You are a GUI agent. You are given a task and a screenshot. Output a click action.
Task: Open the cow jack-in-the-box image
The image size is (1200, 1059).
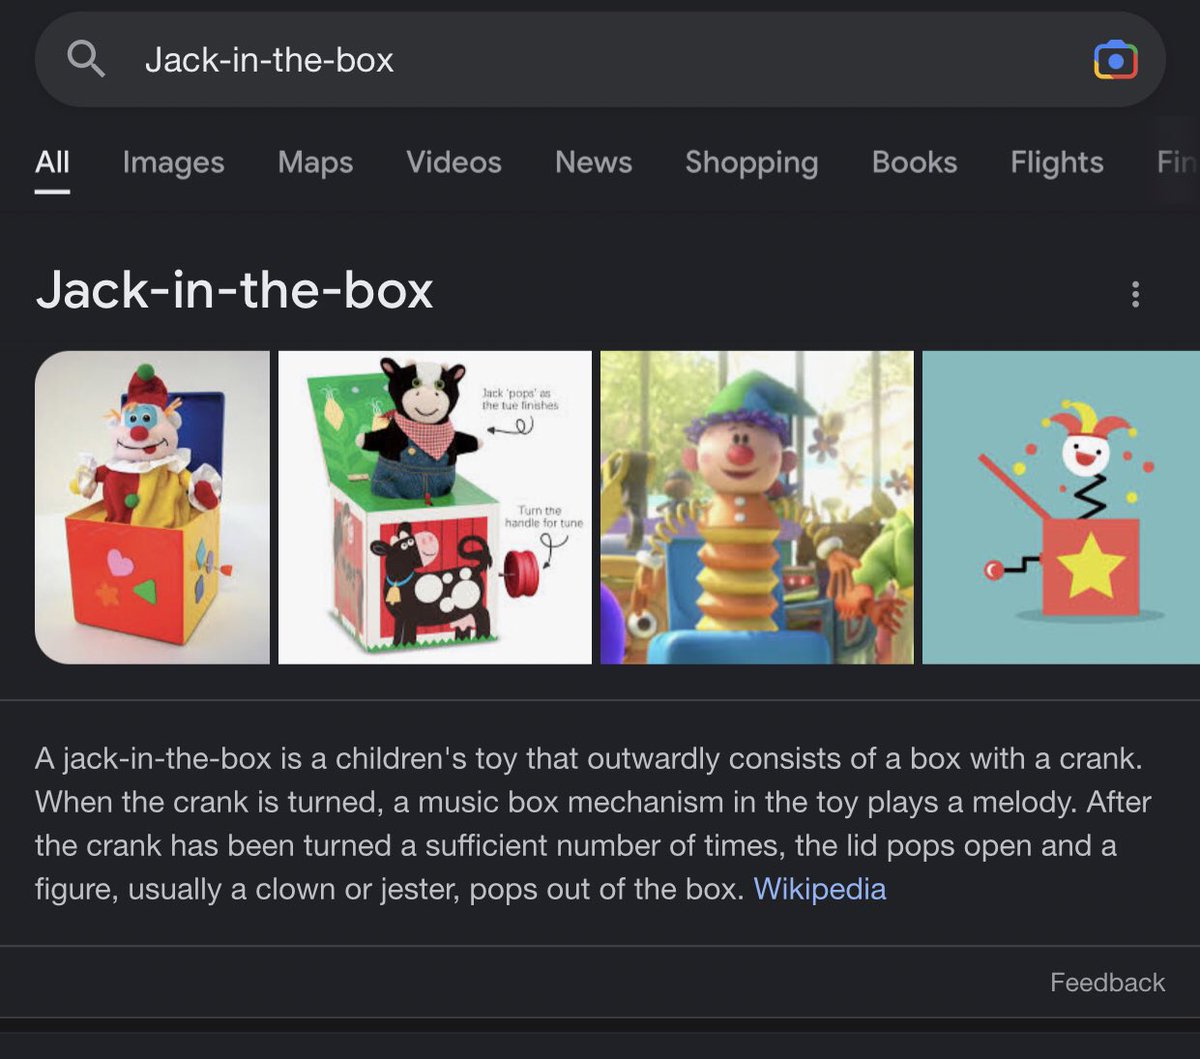[435, 507]
